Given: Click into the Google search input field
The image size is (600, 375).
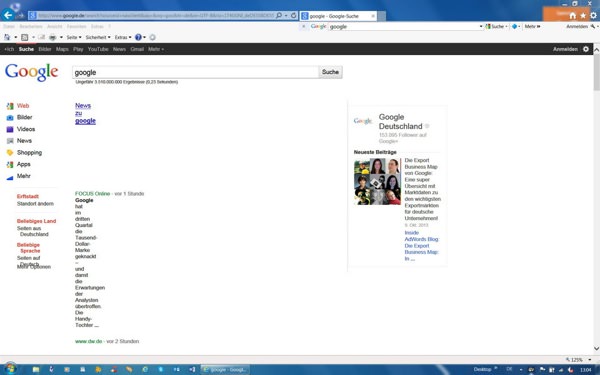Looking at the screenshot, I should pos(195,72).
